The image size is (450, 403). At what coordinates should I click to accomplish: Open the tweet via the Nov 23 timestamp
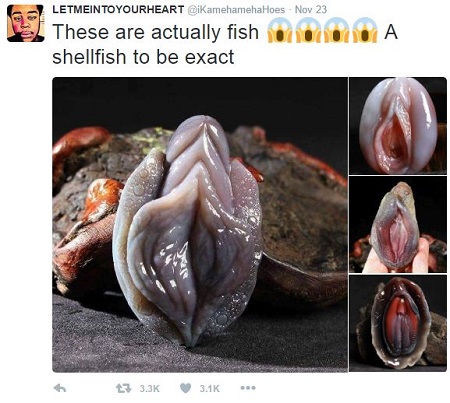(x=311, y=9)
